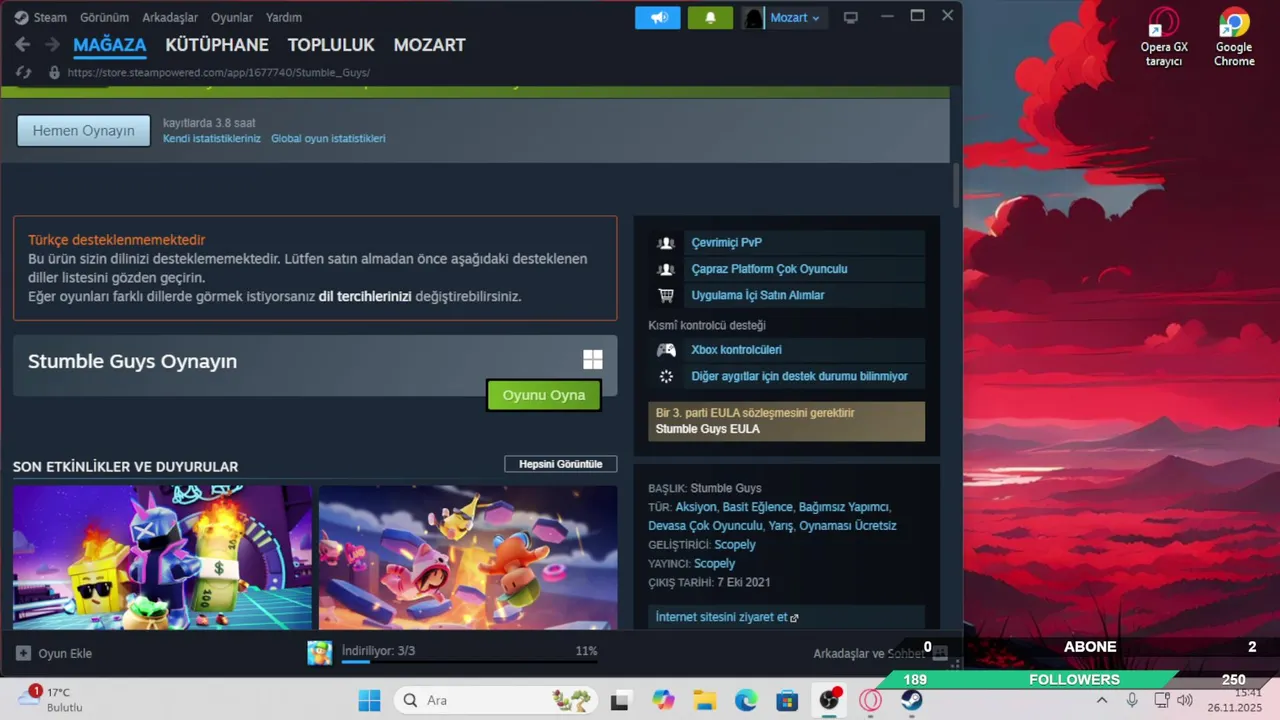Open the Yardım menu
Screen dimensions: 1280x720
[x=284, y=17]
